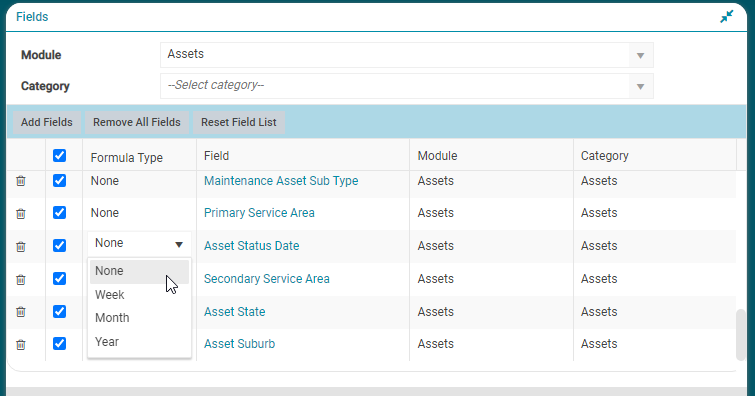Delete the Secondary Service Area field
The height and width of the screenshot is (396, 755).
21,279
